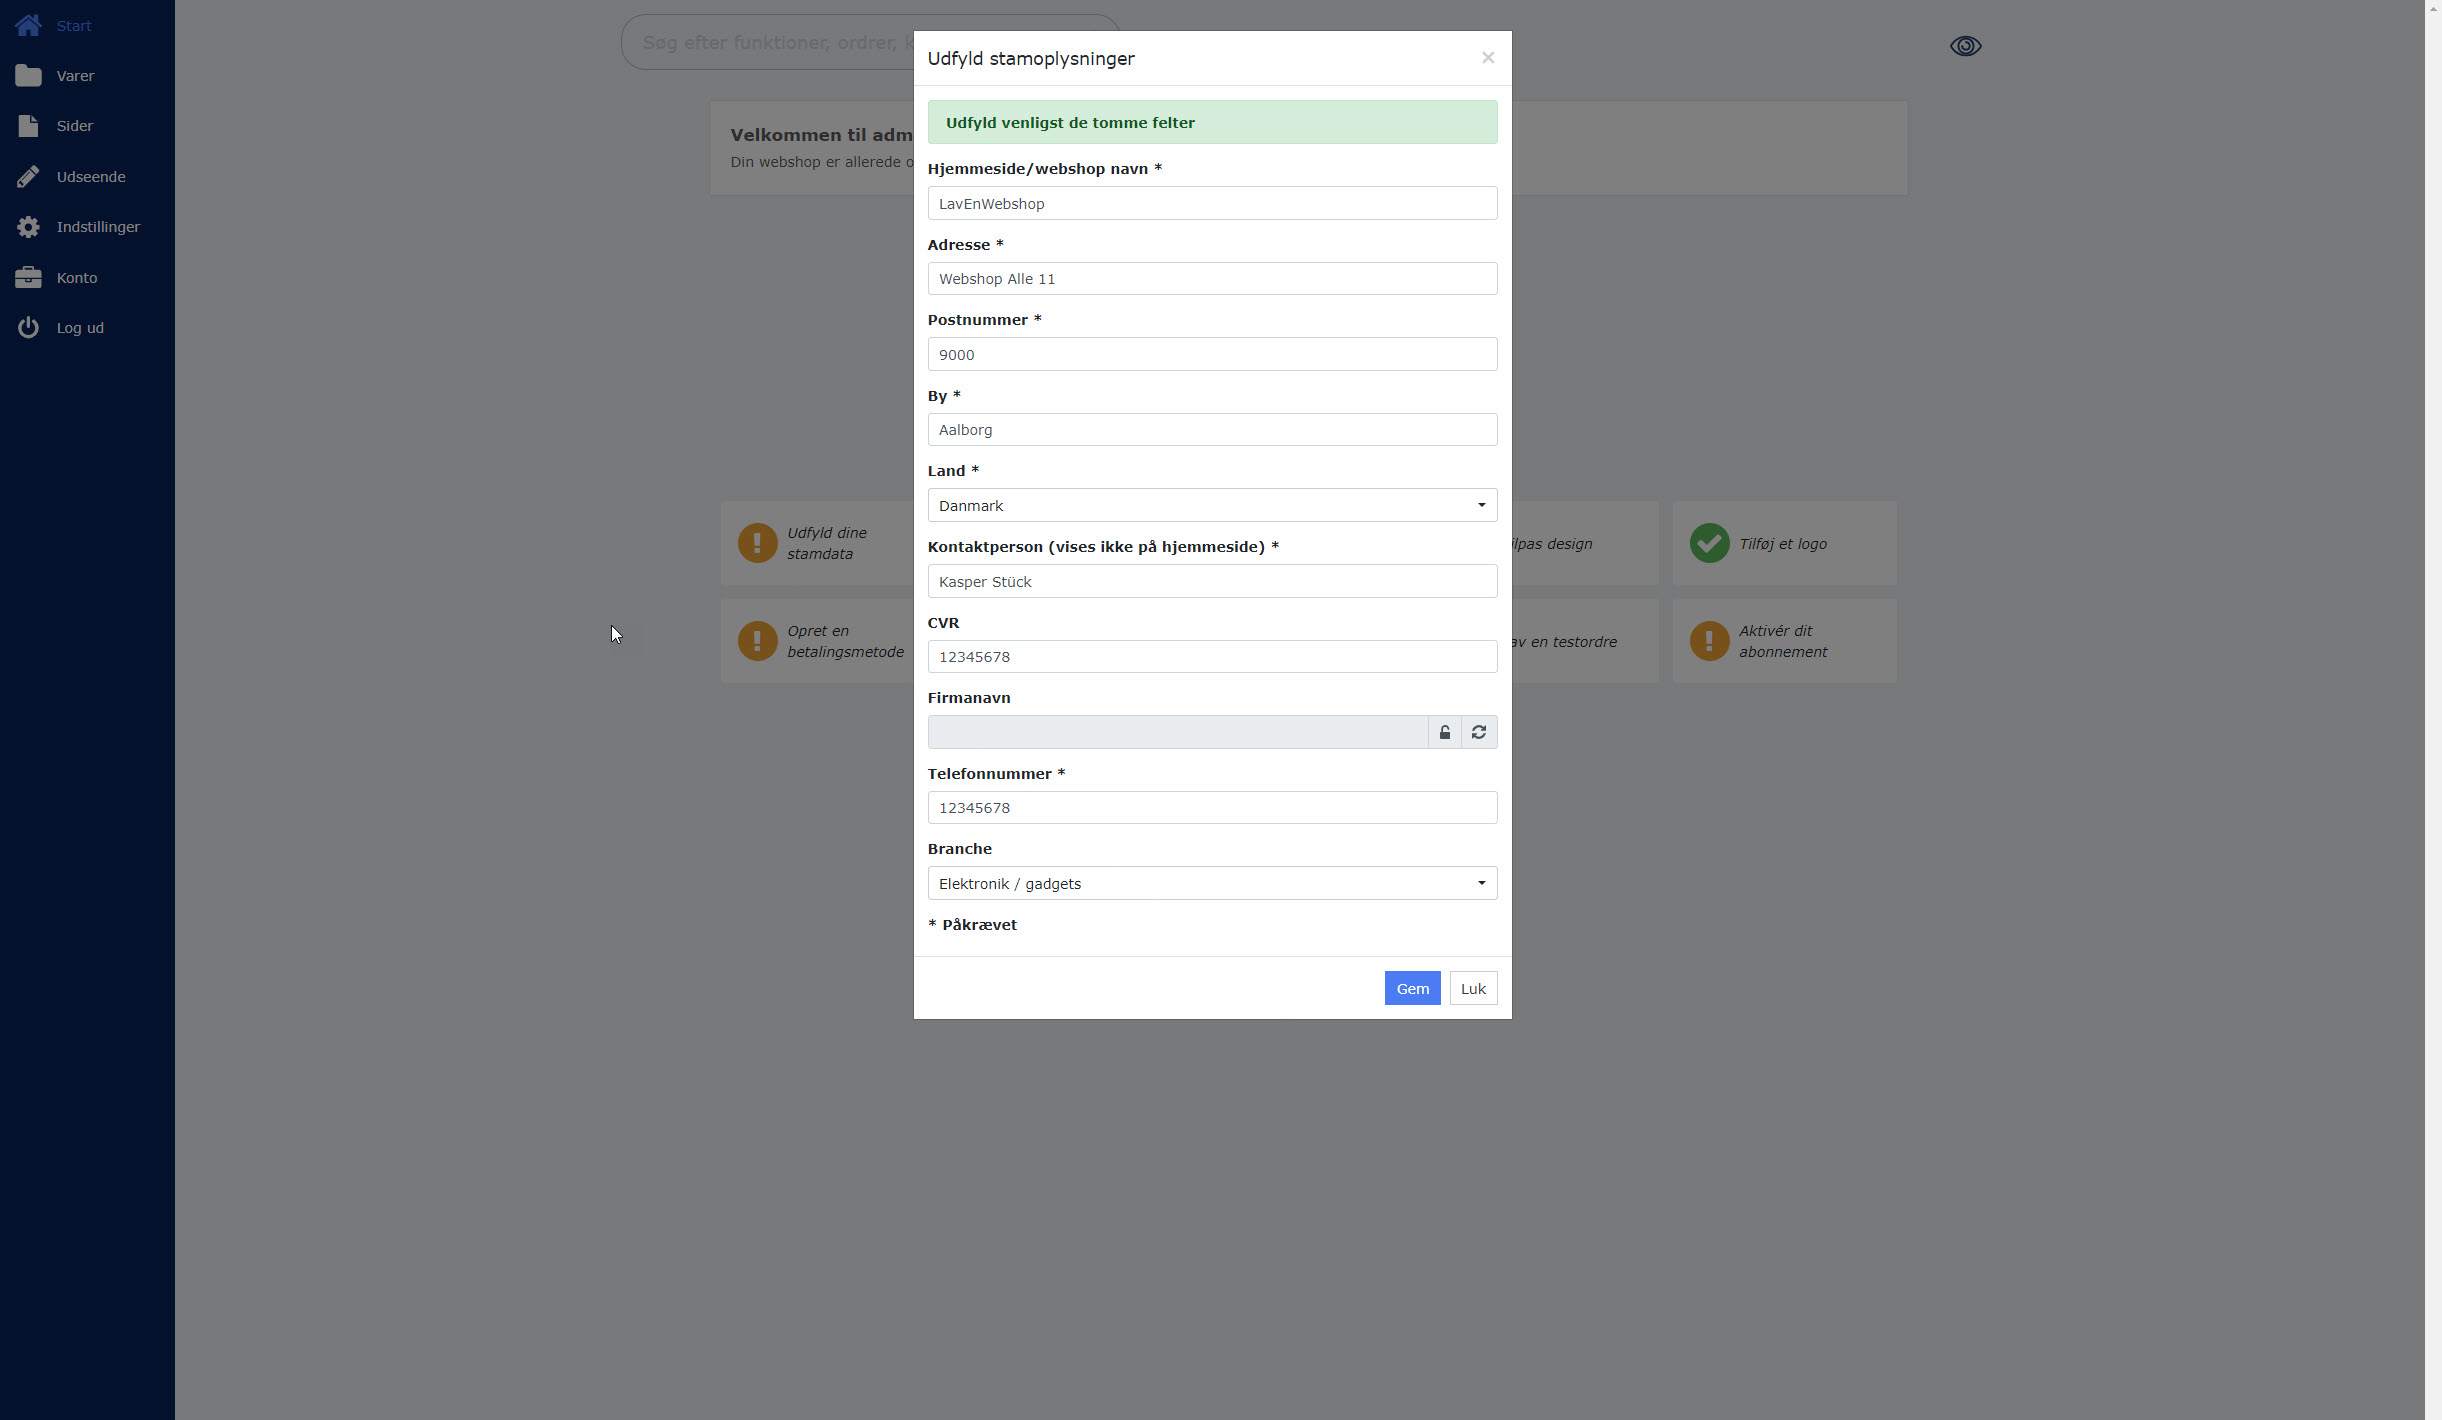Toggle the eye preview icon
This screenshot has height=1420, width=2442.
click(x=1965, y=46)
